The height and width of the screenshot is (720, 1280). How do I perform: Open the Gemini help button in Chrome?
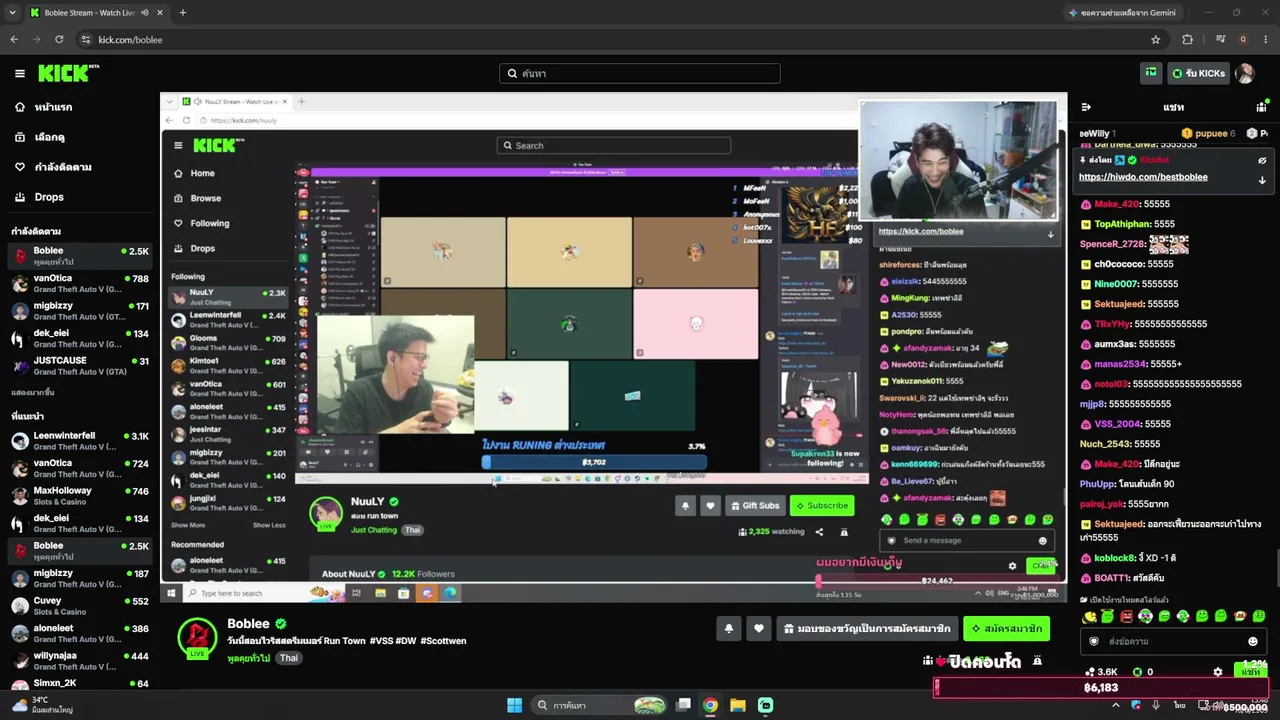(1123, 13)
